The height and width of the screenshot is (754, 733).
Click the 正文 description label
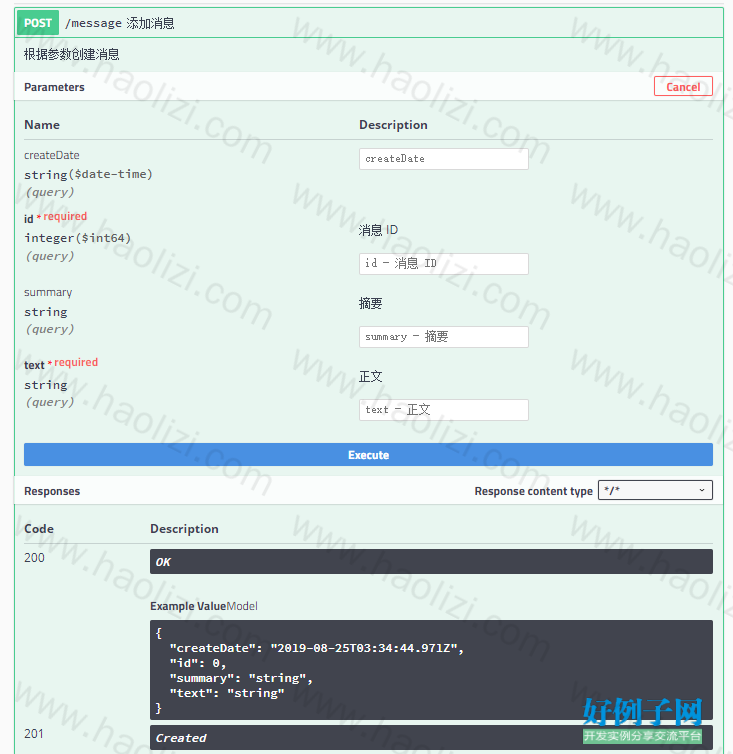(x=370, y=376)
